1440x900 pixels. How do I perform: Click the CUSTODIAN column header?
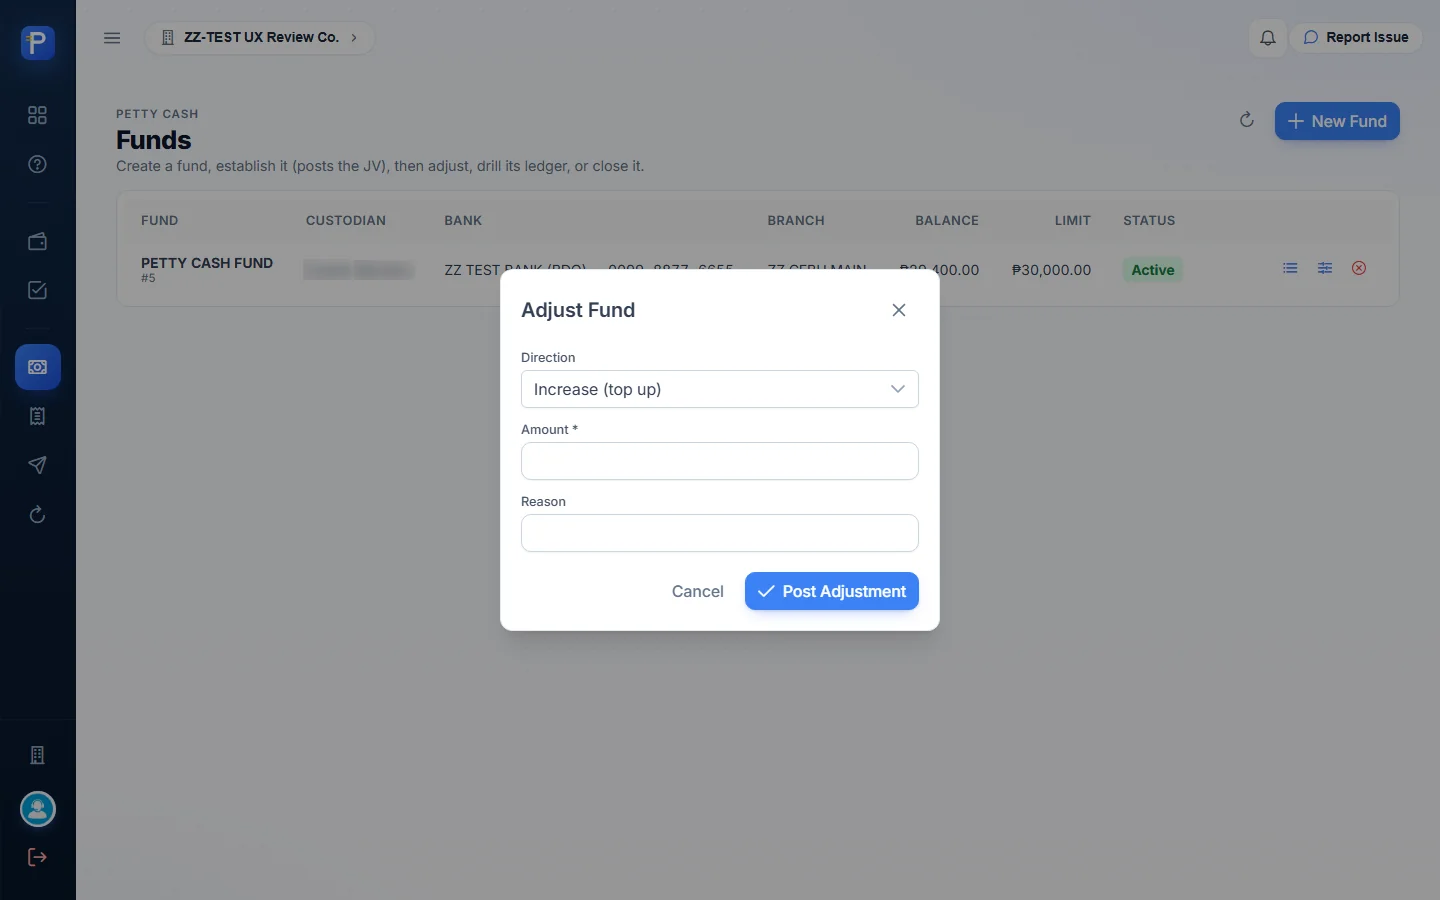pos(346,220)
